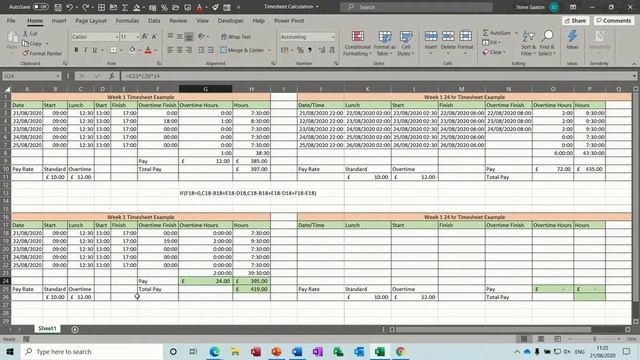This screenshot has width=640, height=360.
Task: Apply the Percent Style
Action: click(300, 50)
